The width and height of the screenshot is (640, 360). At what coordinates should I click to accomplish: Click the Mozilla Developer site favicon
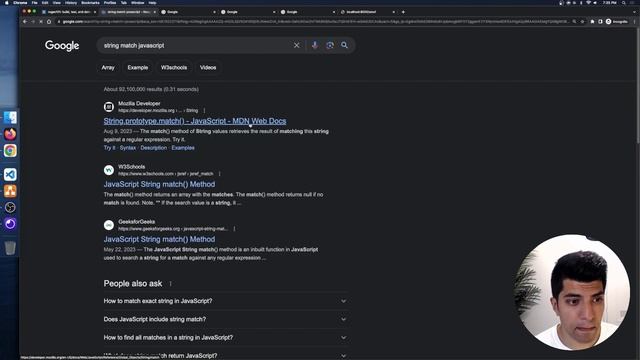(x=109, y=107)
